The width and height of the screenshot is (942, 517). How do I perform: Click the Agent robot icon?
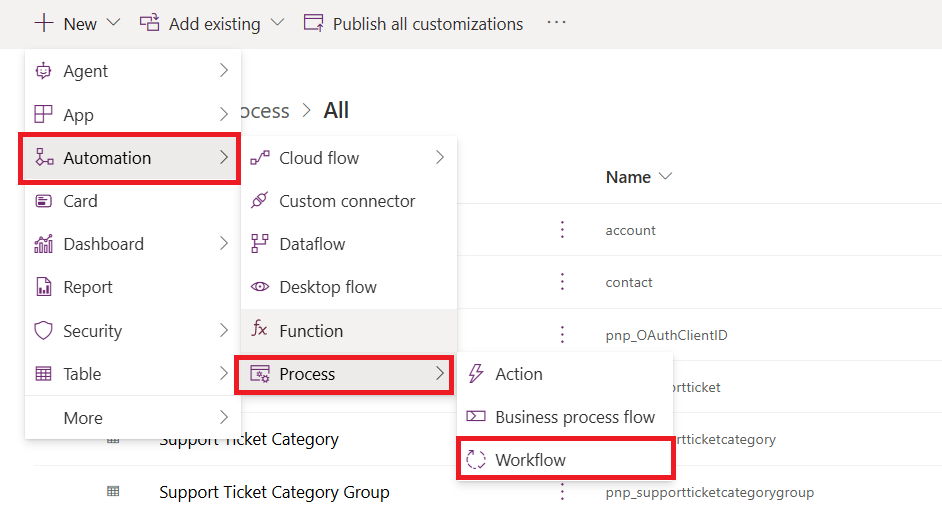click(43, 71)
